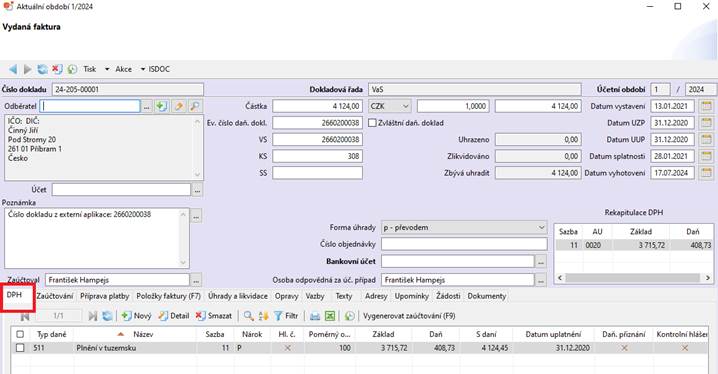Open the Úhrady a likvidace tab

point(238,296)
